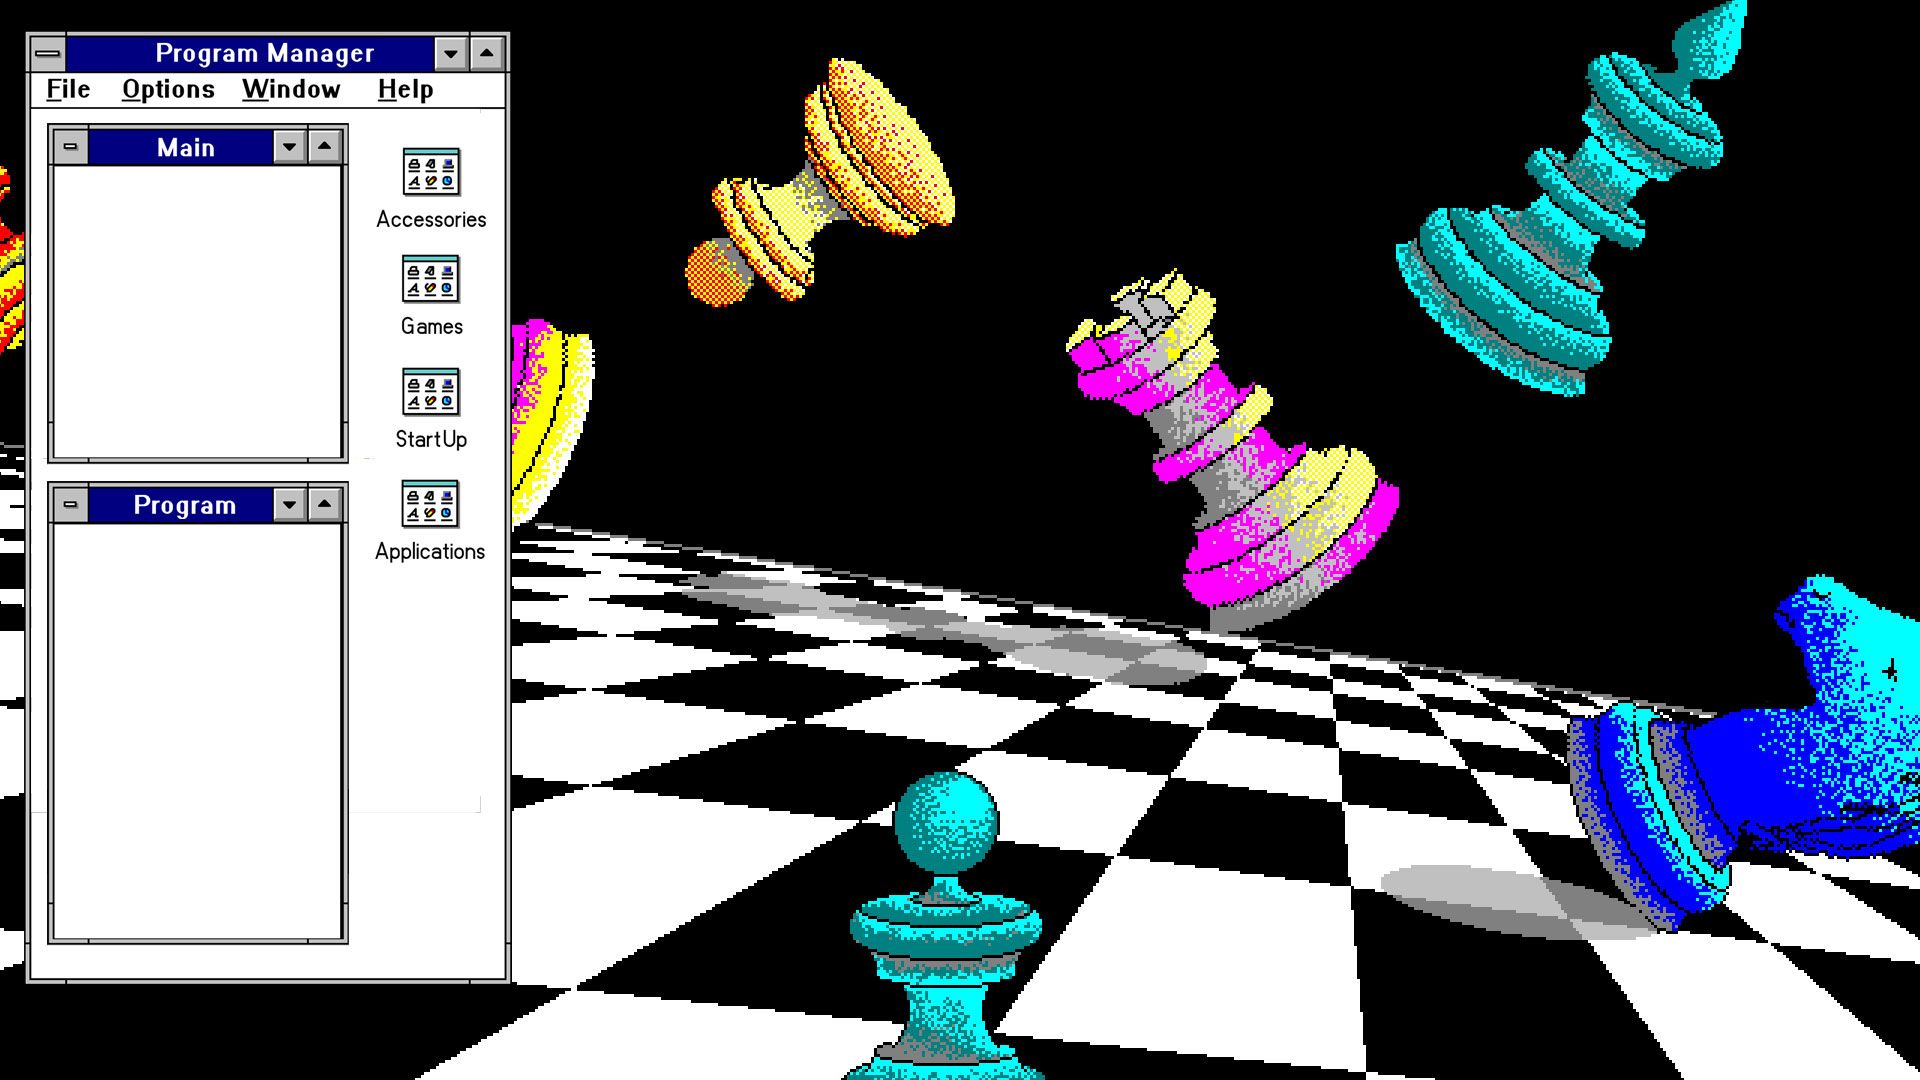Collapse the Main sub-window
Screen dimensions: 1920x1080
tap(289, 148)
